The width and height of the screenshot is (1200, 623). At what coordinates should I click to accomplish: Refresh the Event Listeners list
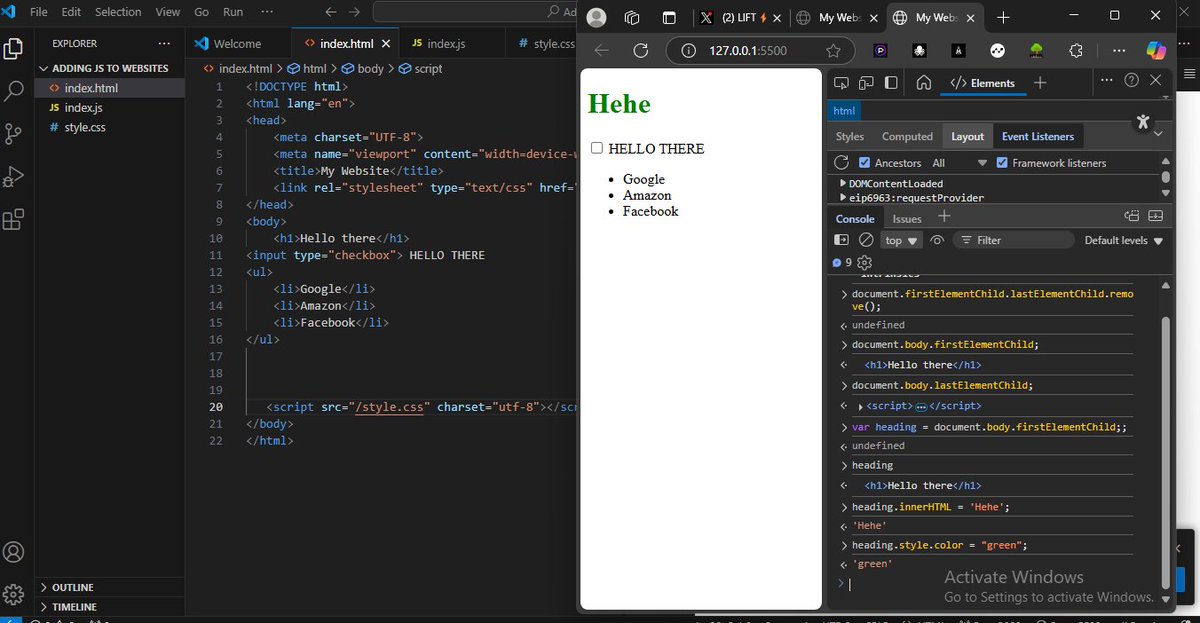click(x=841, y=162)
